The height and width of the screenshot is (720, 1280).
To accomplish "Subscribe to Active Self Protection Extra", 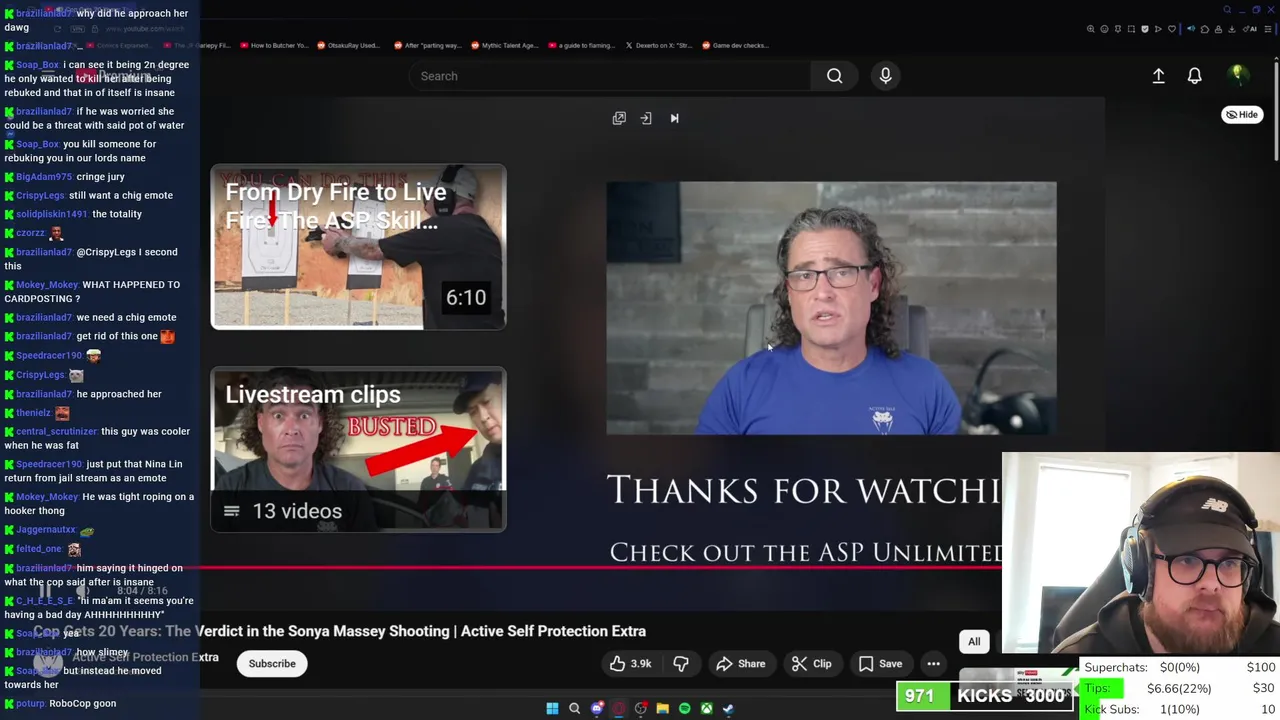I will point(272,663).
